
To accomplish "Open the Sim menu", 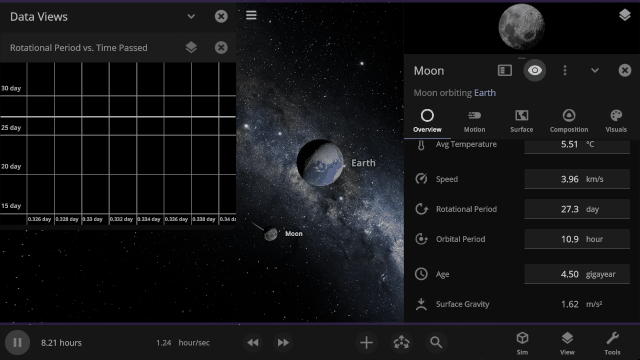I will click(x=522, y=343).
